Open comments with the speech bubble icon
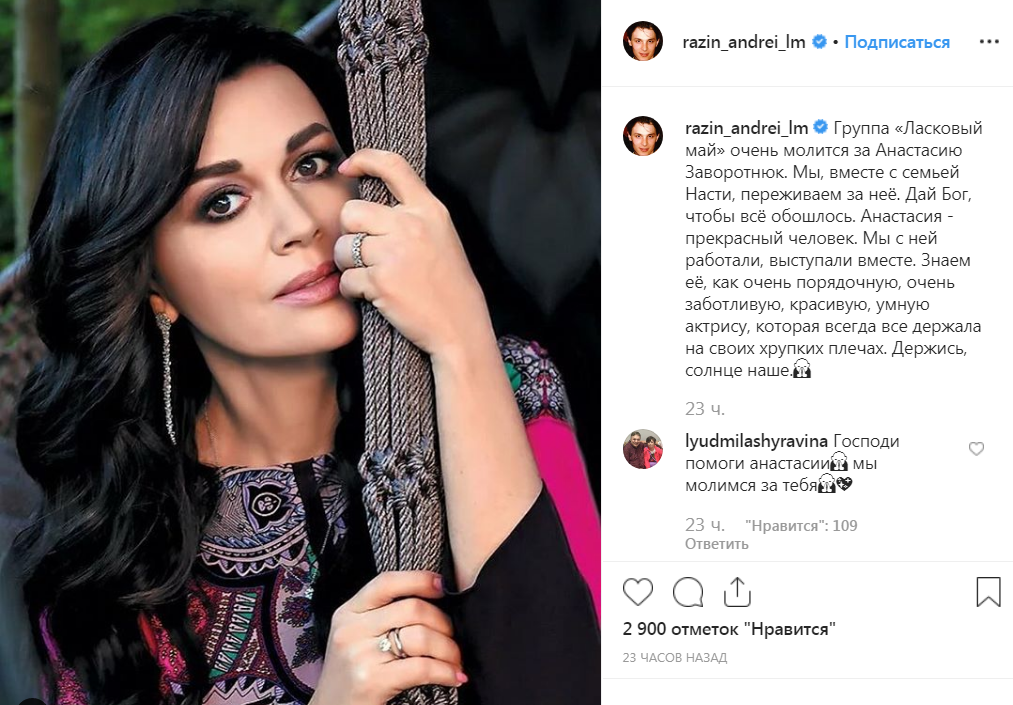1013x705 pixels. point(688,592)
